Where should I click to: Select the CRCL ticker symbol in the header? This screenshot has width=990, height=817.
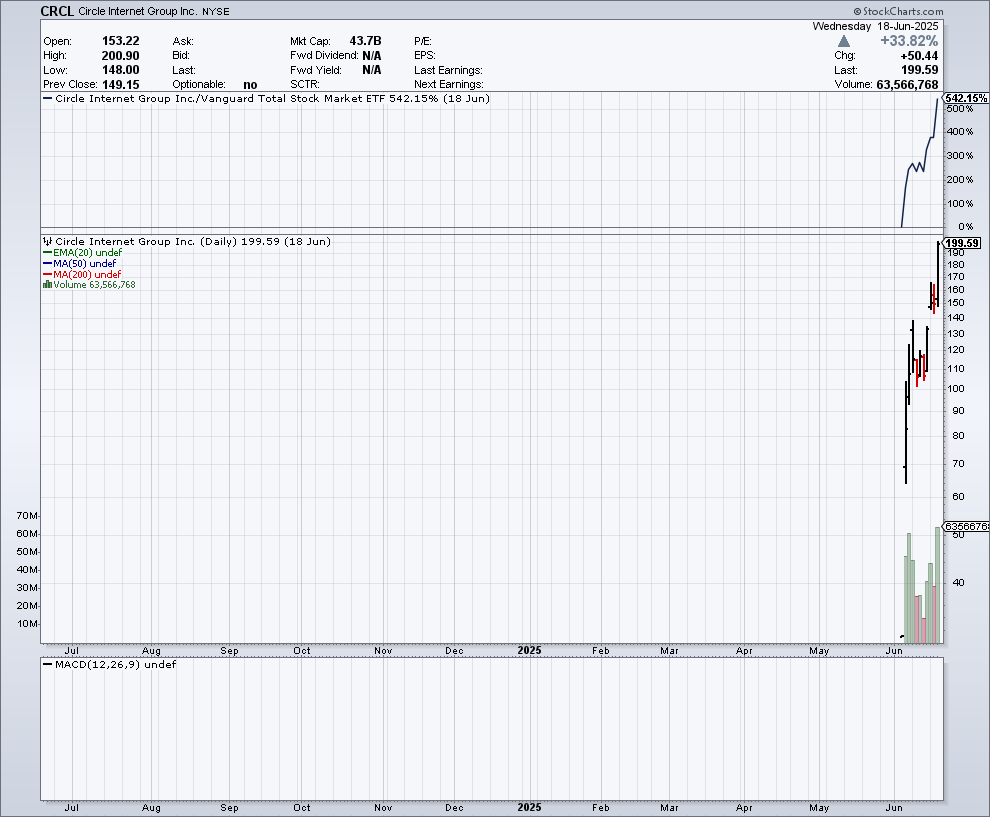pos(57,11)
